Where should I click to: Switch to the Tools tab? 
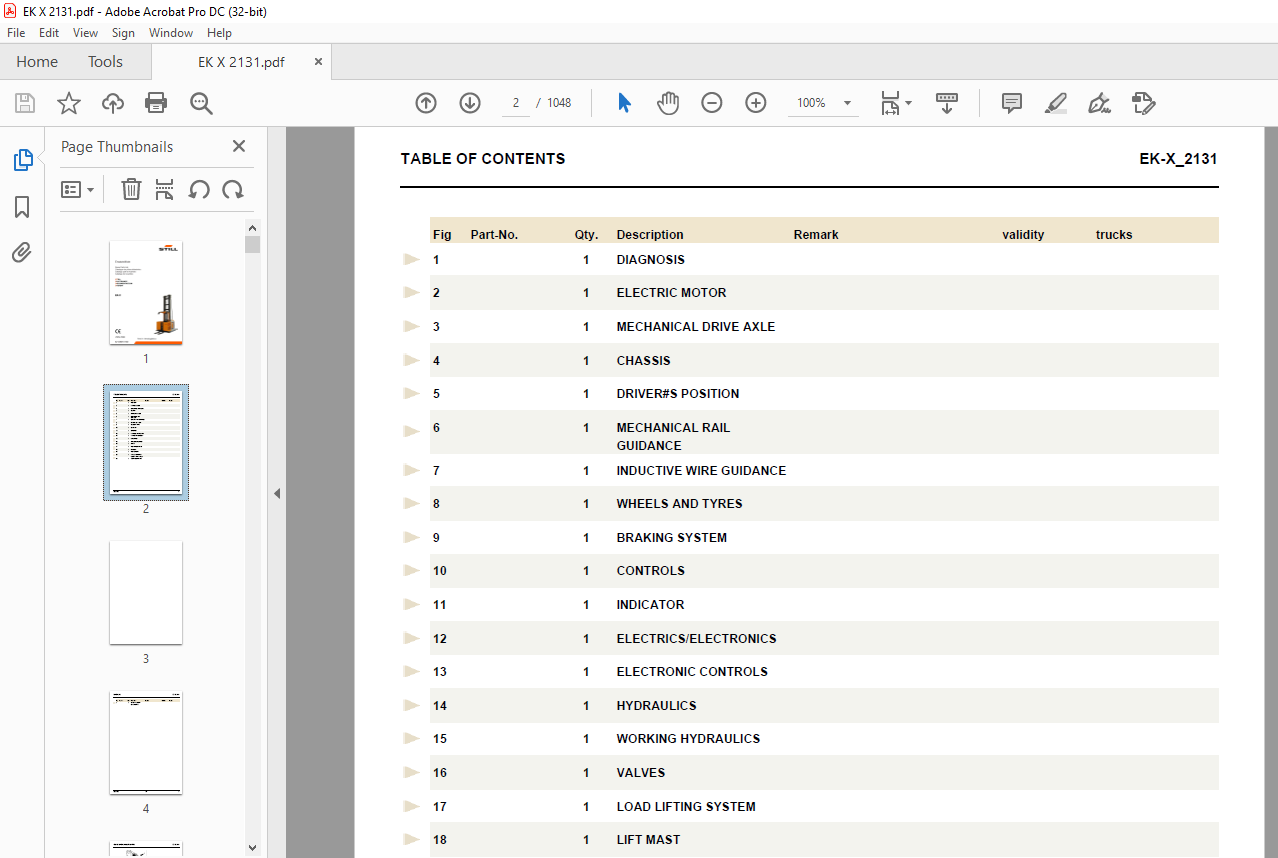105,62
